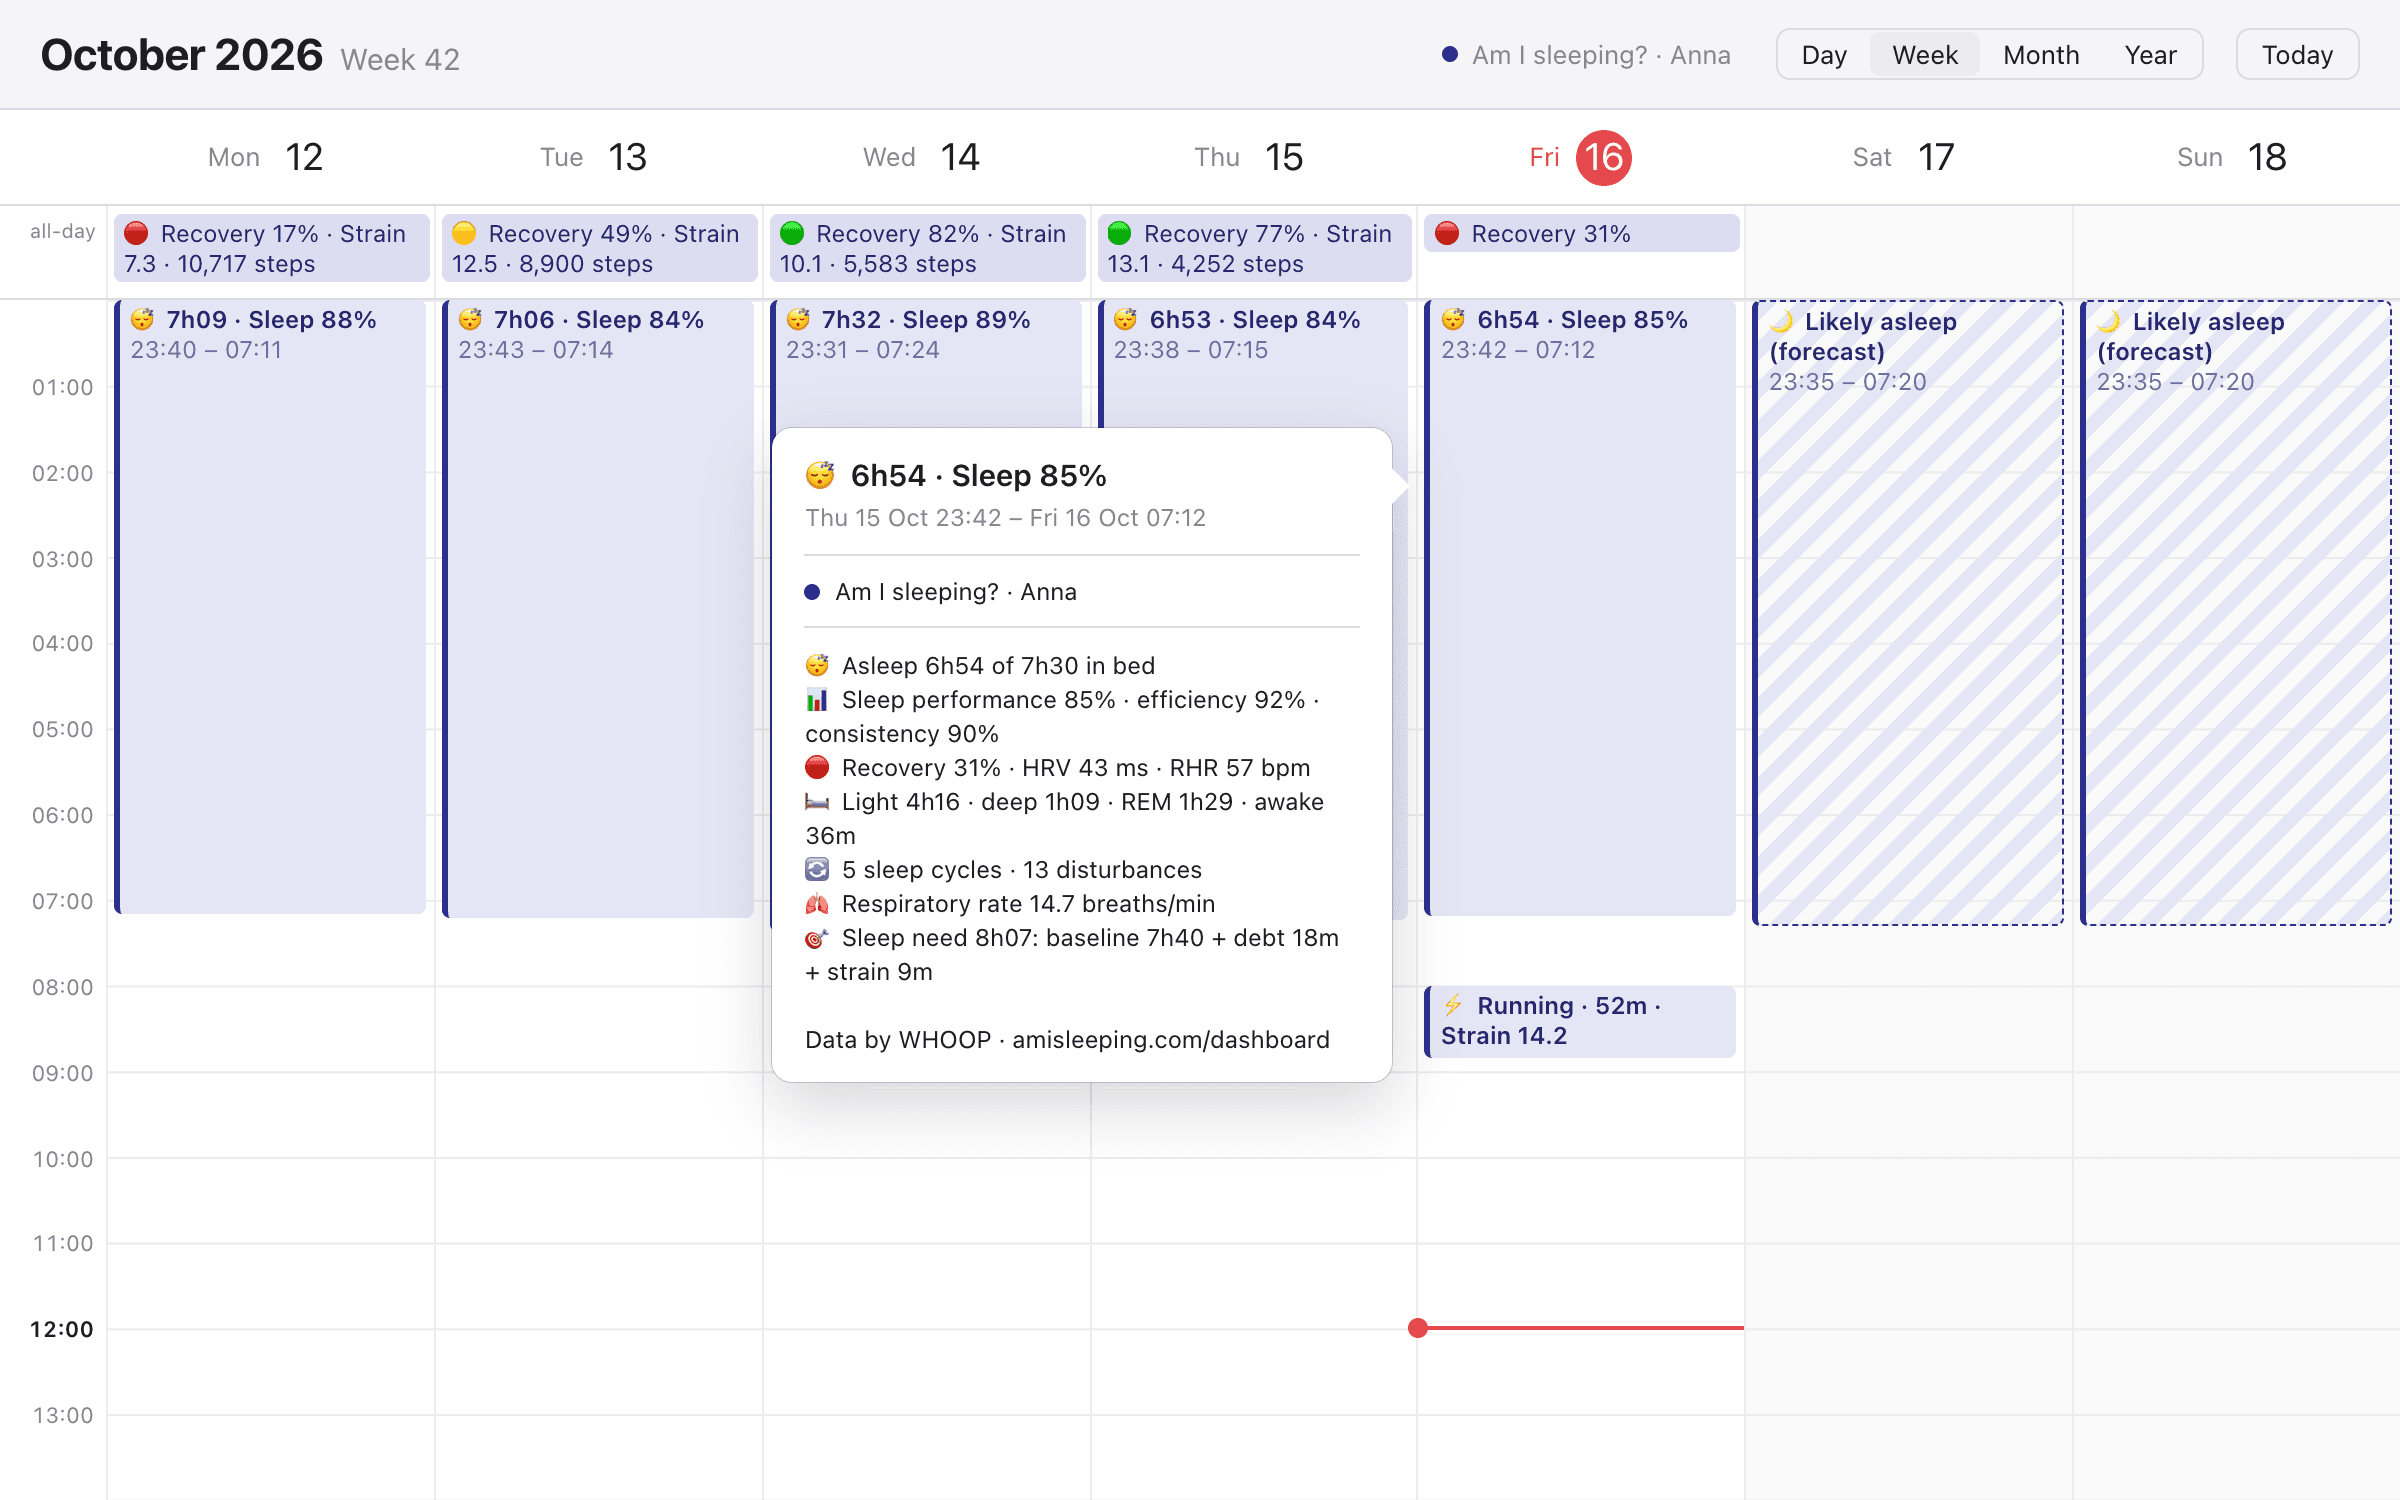Viewport: 2400px width, 1500px height.
Task: Click the target icon beside Sleep need 8h07
Action: click(x=817, y=938)
